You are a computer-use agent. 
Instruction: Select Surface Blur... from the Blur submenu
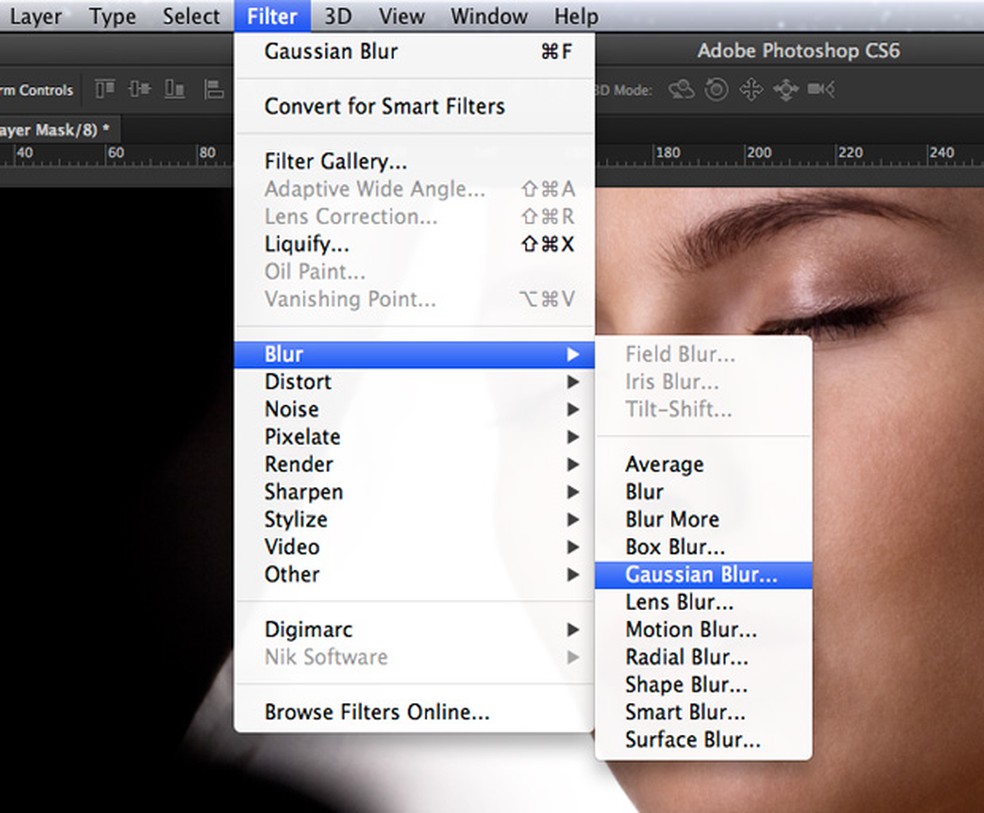692,740
